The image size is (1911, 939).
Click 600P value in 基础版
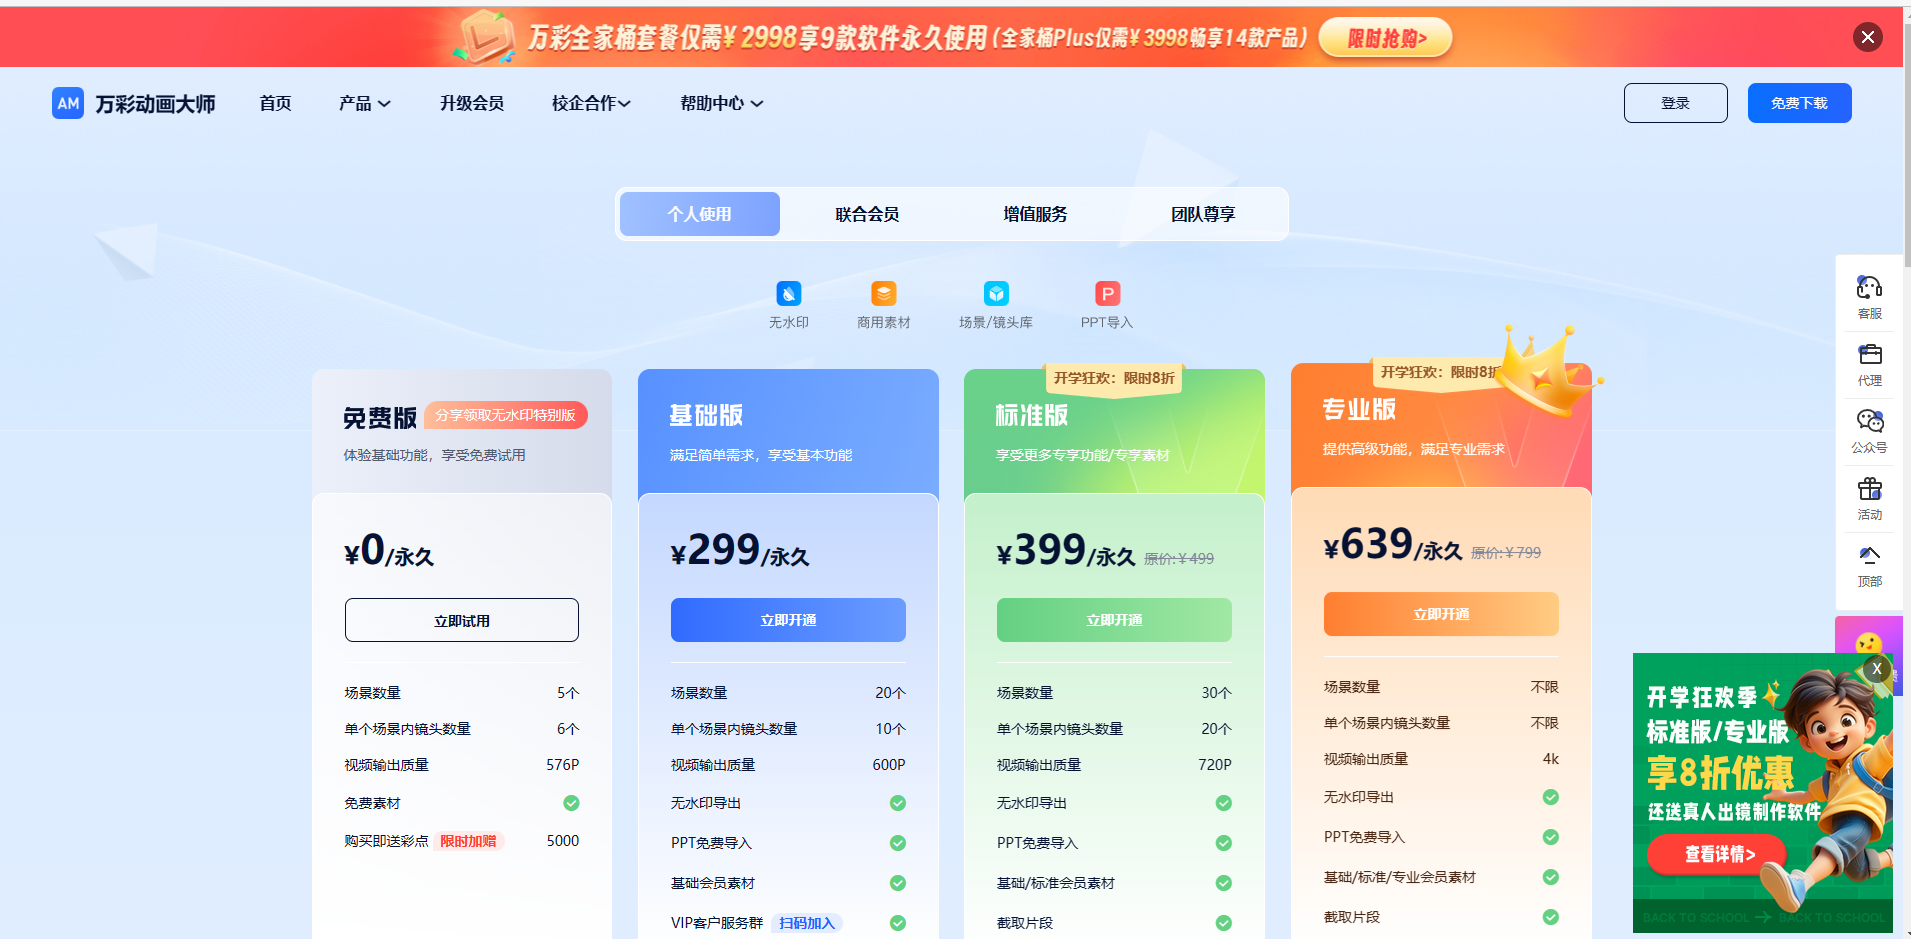point(888,765)
